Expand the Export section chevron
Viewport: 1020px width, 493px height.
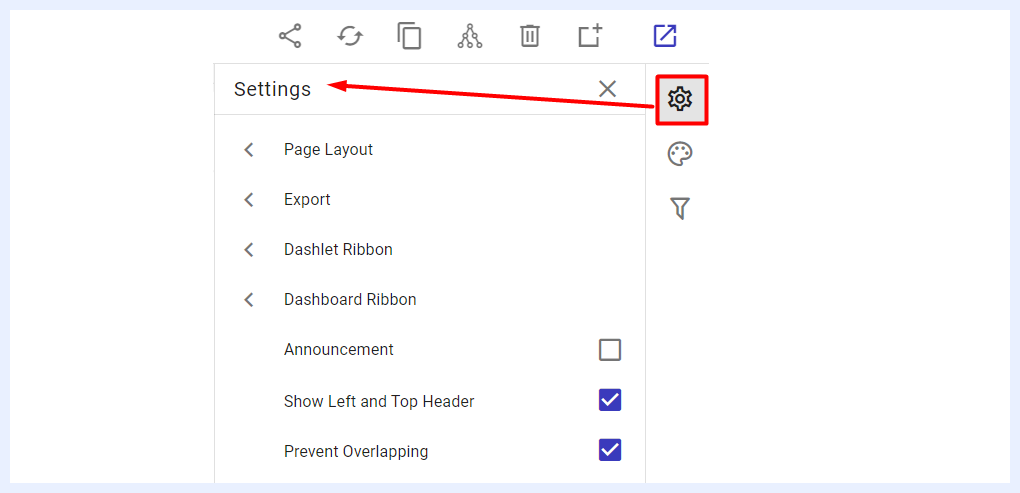click(x=248, y=200)
